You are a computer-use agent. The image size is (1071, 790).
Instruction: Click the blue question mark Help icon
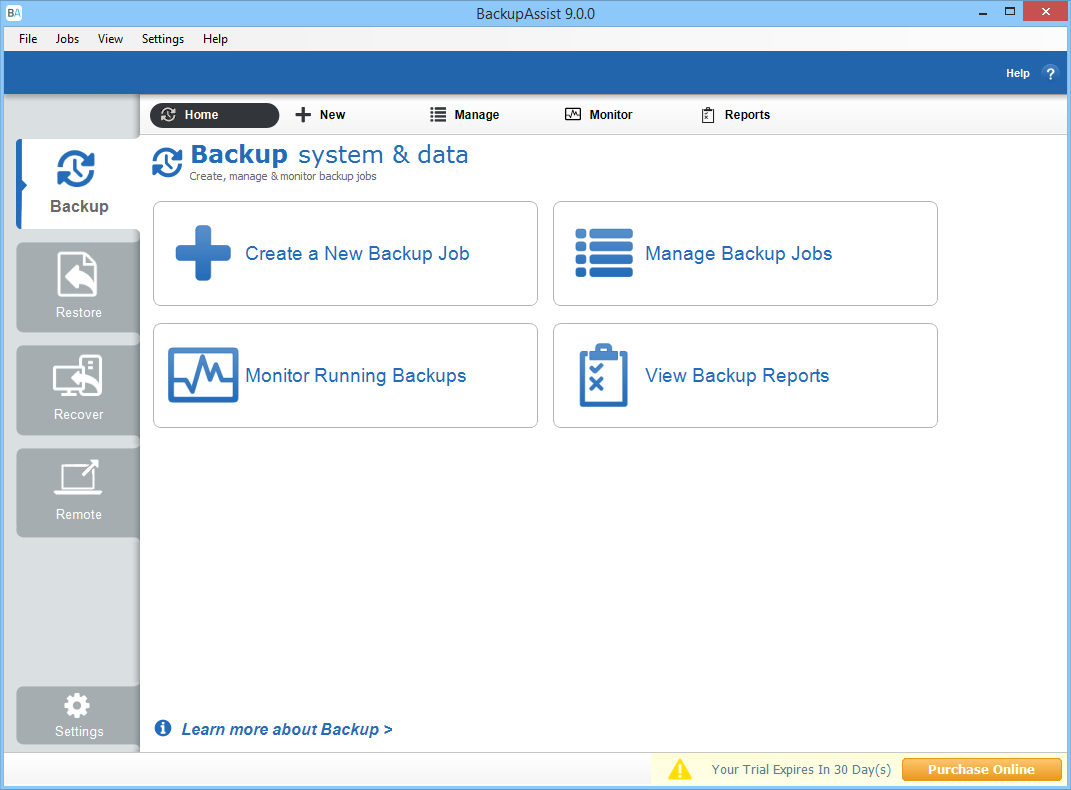[x=1050, y=73]
